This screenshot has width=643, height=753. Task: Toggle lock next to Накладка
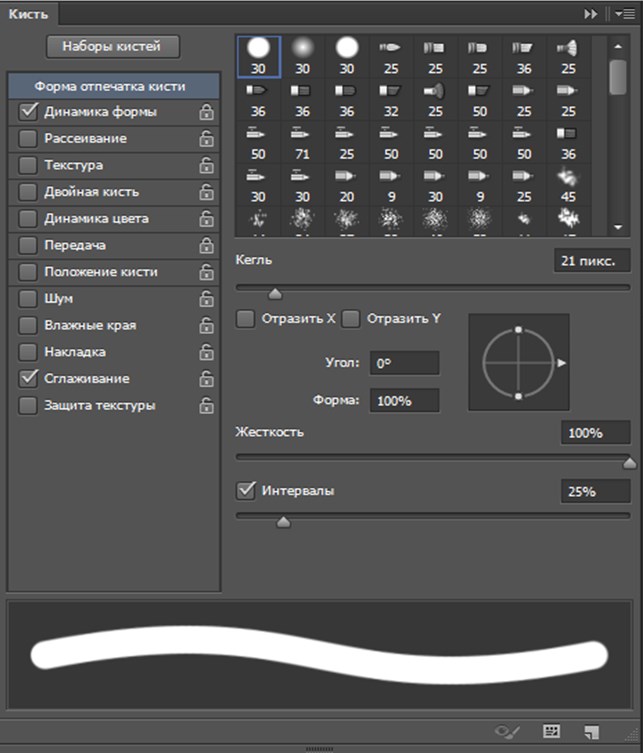206,352
